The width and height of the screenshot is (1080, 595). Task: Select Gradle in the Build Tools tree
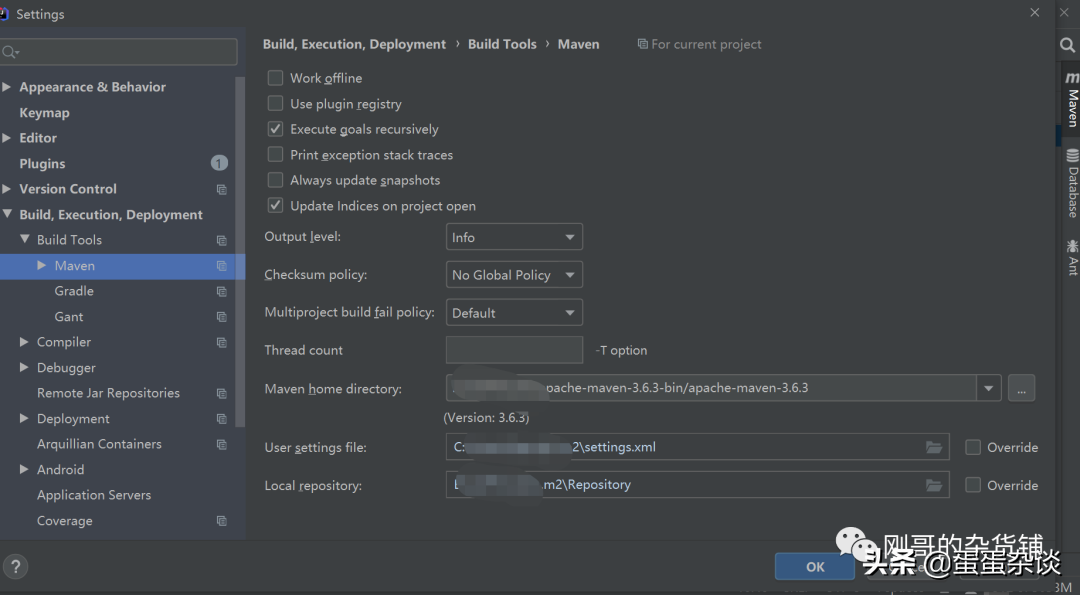coord(74,291)
